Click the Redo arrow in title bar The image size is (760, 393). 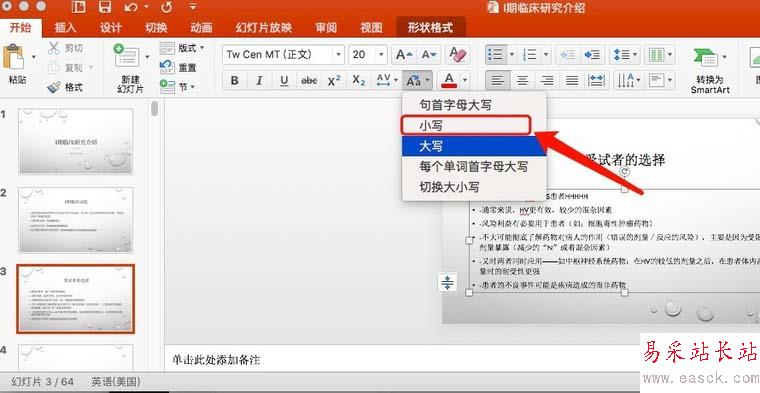pos(166,7)
